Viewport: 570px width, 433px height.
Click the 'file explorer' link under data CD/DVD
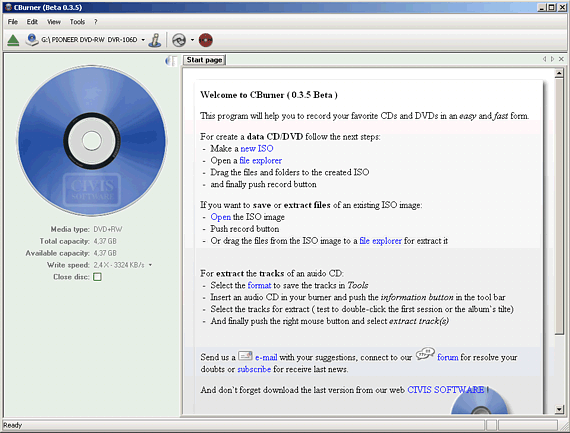pyautogui.click(x=260, y=161)
